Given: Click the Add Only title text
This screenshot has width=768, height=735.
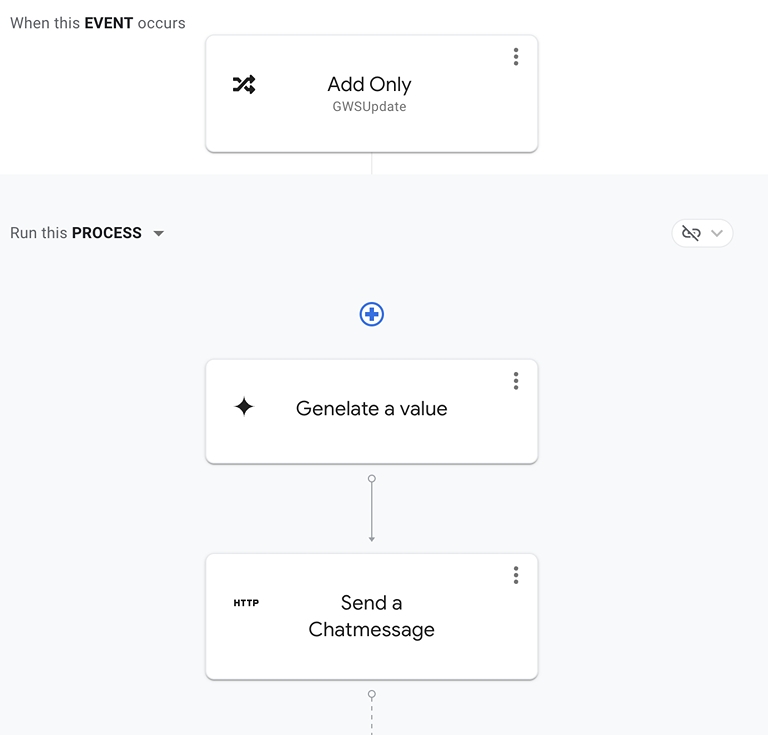Looking at the screenshot, I should click(369, 85).
